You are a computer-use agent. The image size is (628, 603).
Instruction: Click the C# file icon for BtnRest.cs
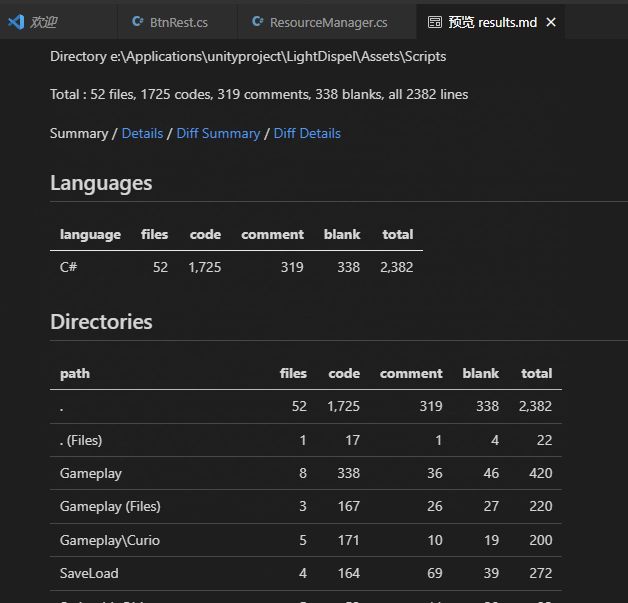(x=138, y=21)
